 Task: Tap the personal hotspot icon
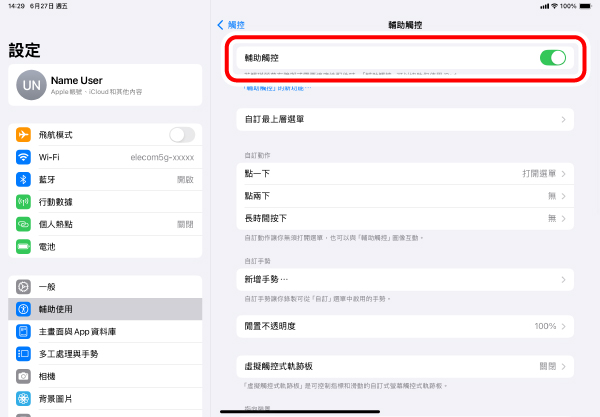[x=23, y=223]
